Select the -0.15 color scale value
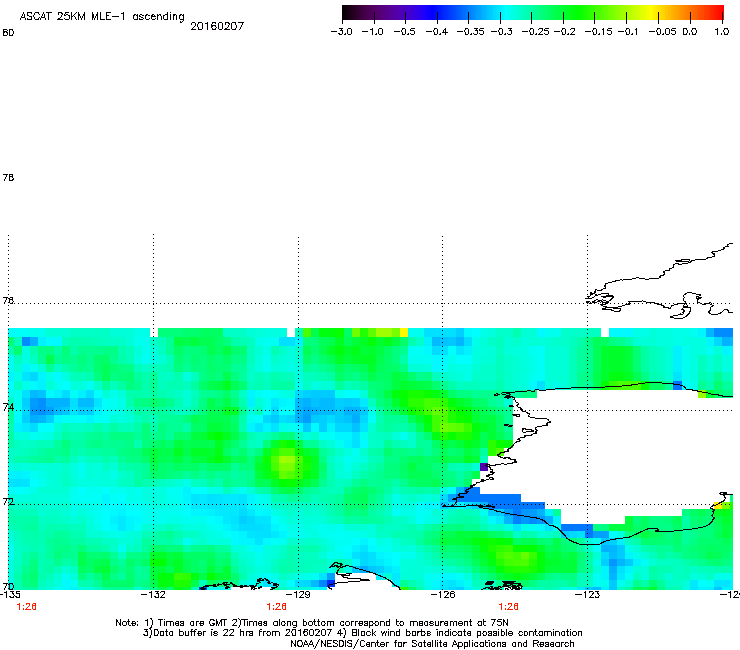Screen dimensions: 740x650 pyautogui.click(x=598, y=32)
